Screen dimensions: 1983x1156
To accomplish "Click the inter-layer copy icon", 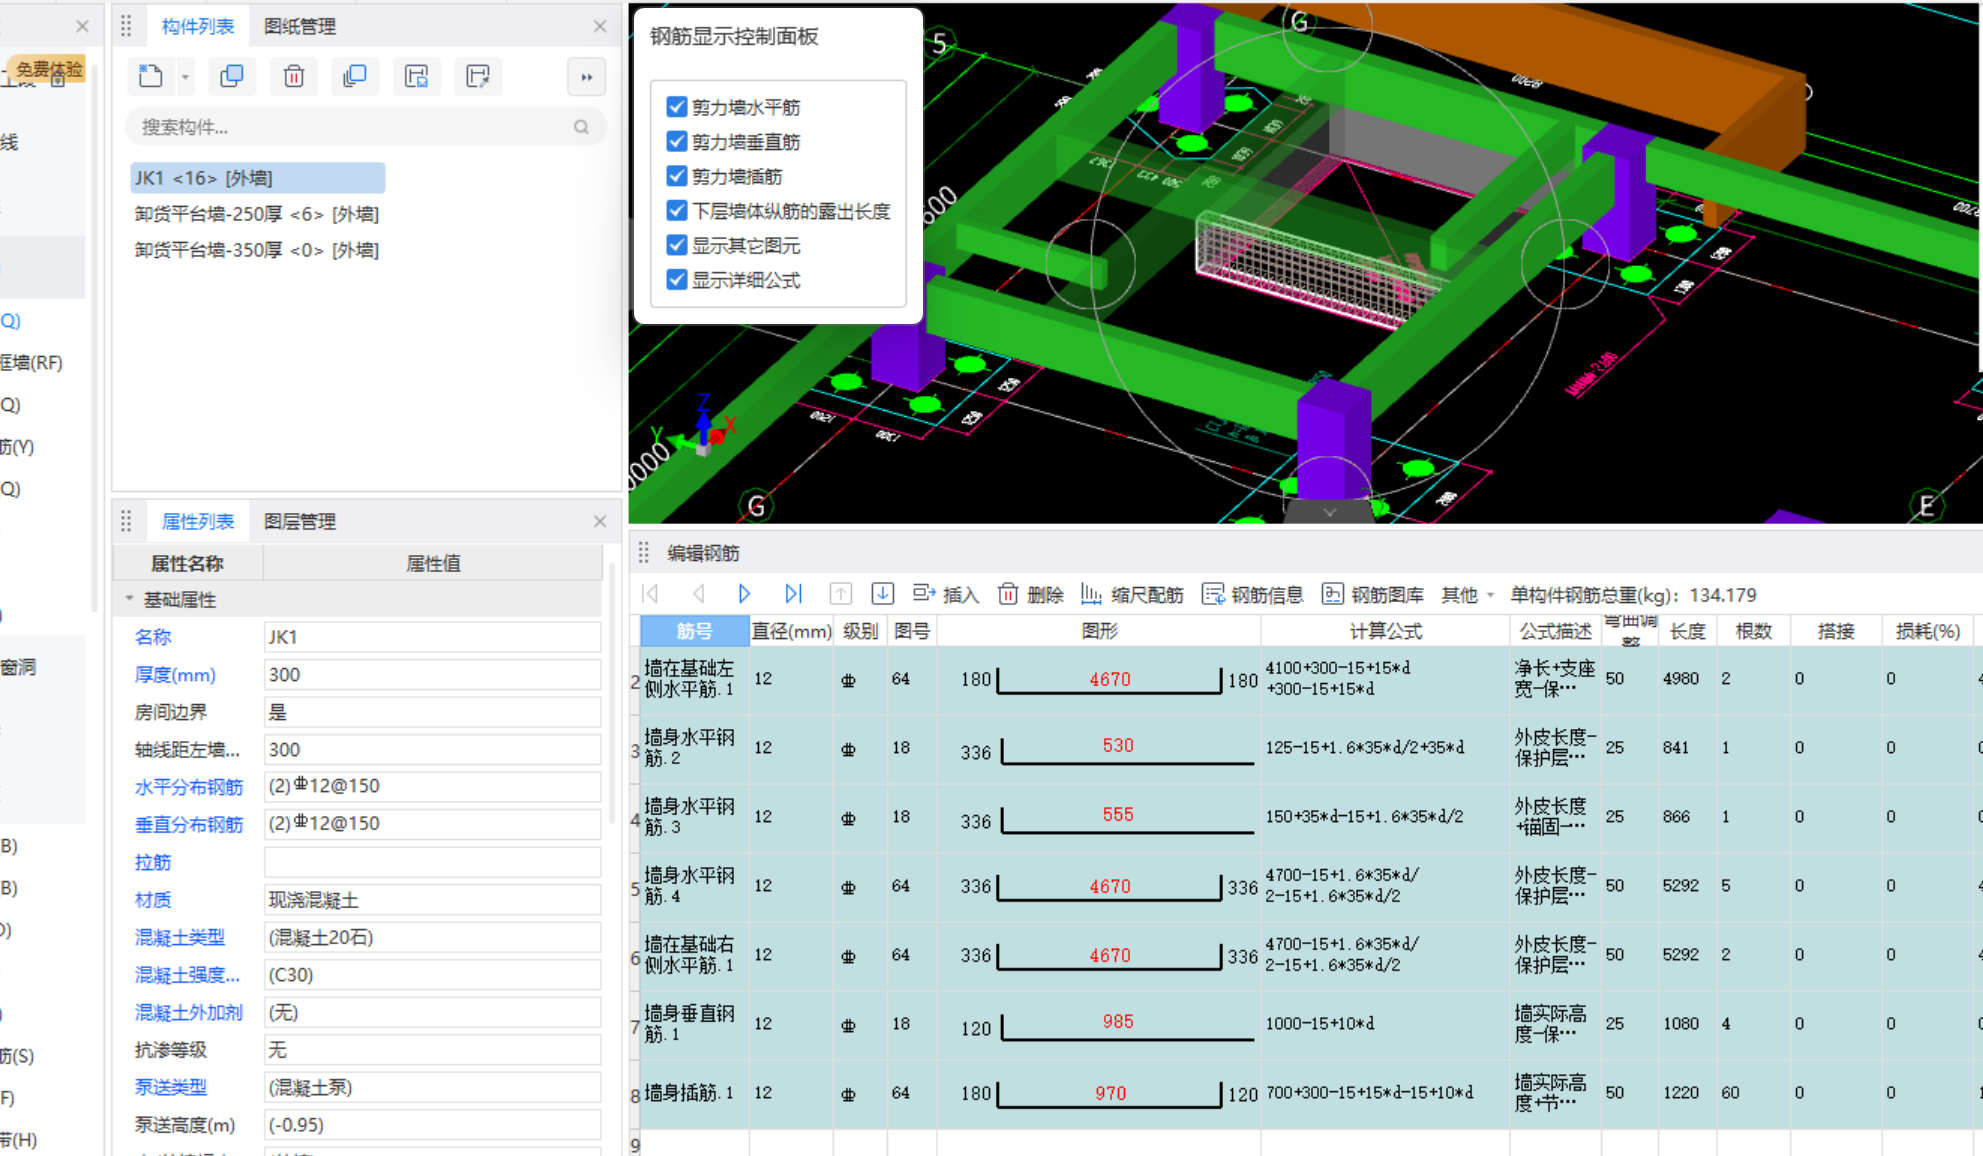I will pos(355,76).
